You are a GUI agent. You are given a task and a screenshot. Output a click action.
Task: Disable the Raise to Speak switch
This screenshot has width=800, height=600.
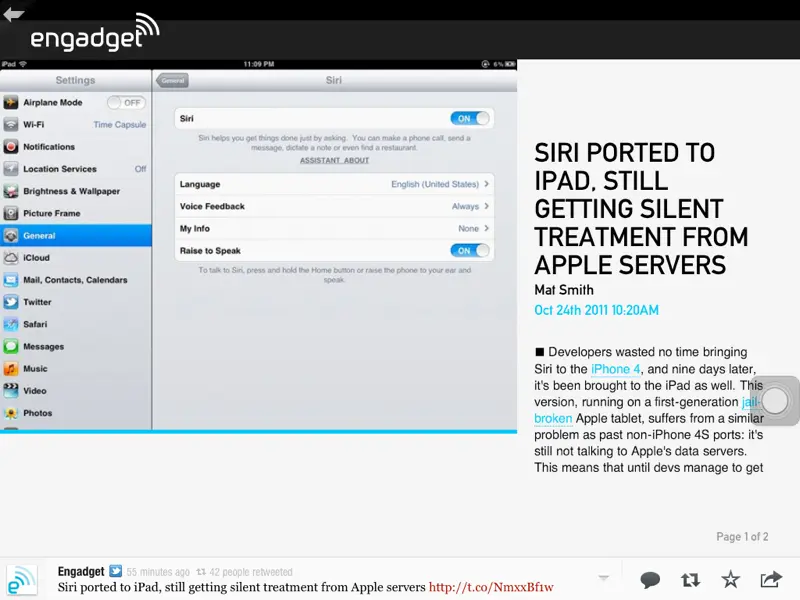[x=470, y=250]
